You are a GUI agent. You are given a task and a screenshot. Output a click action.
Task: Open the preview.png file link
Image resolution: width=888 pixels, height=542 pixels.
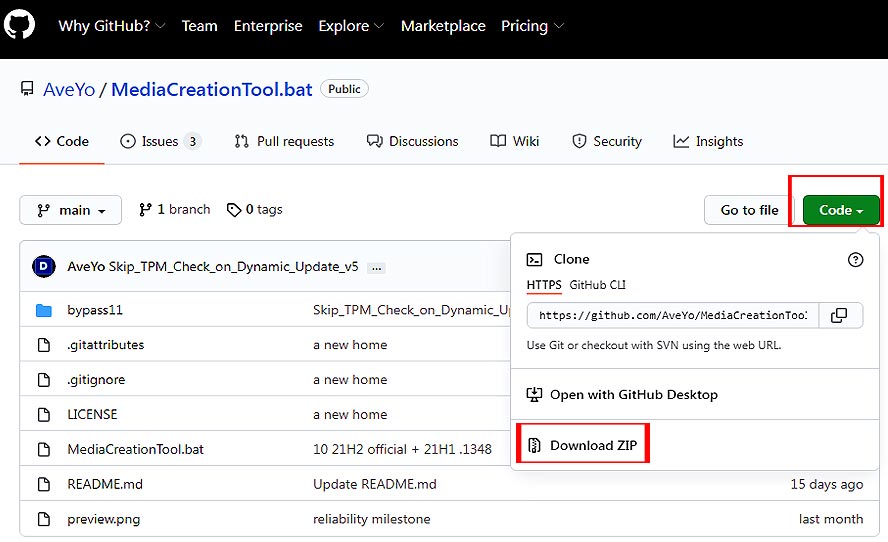(x=104, y=519)
